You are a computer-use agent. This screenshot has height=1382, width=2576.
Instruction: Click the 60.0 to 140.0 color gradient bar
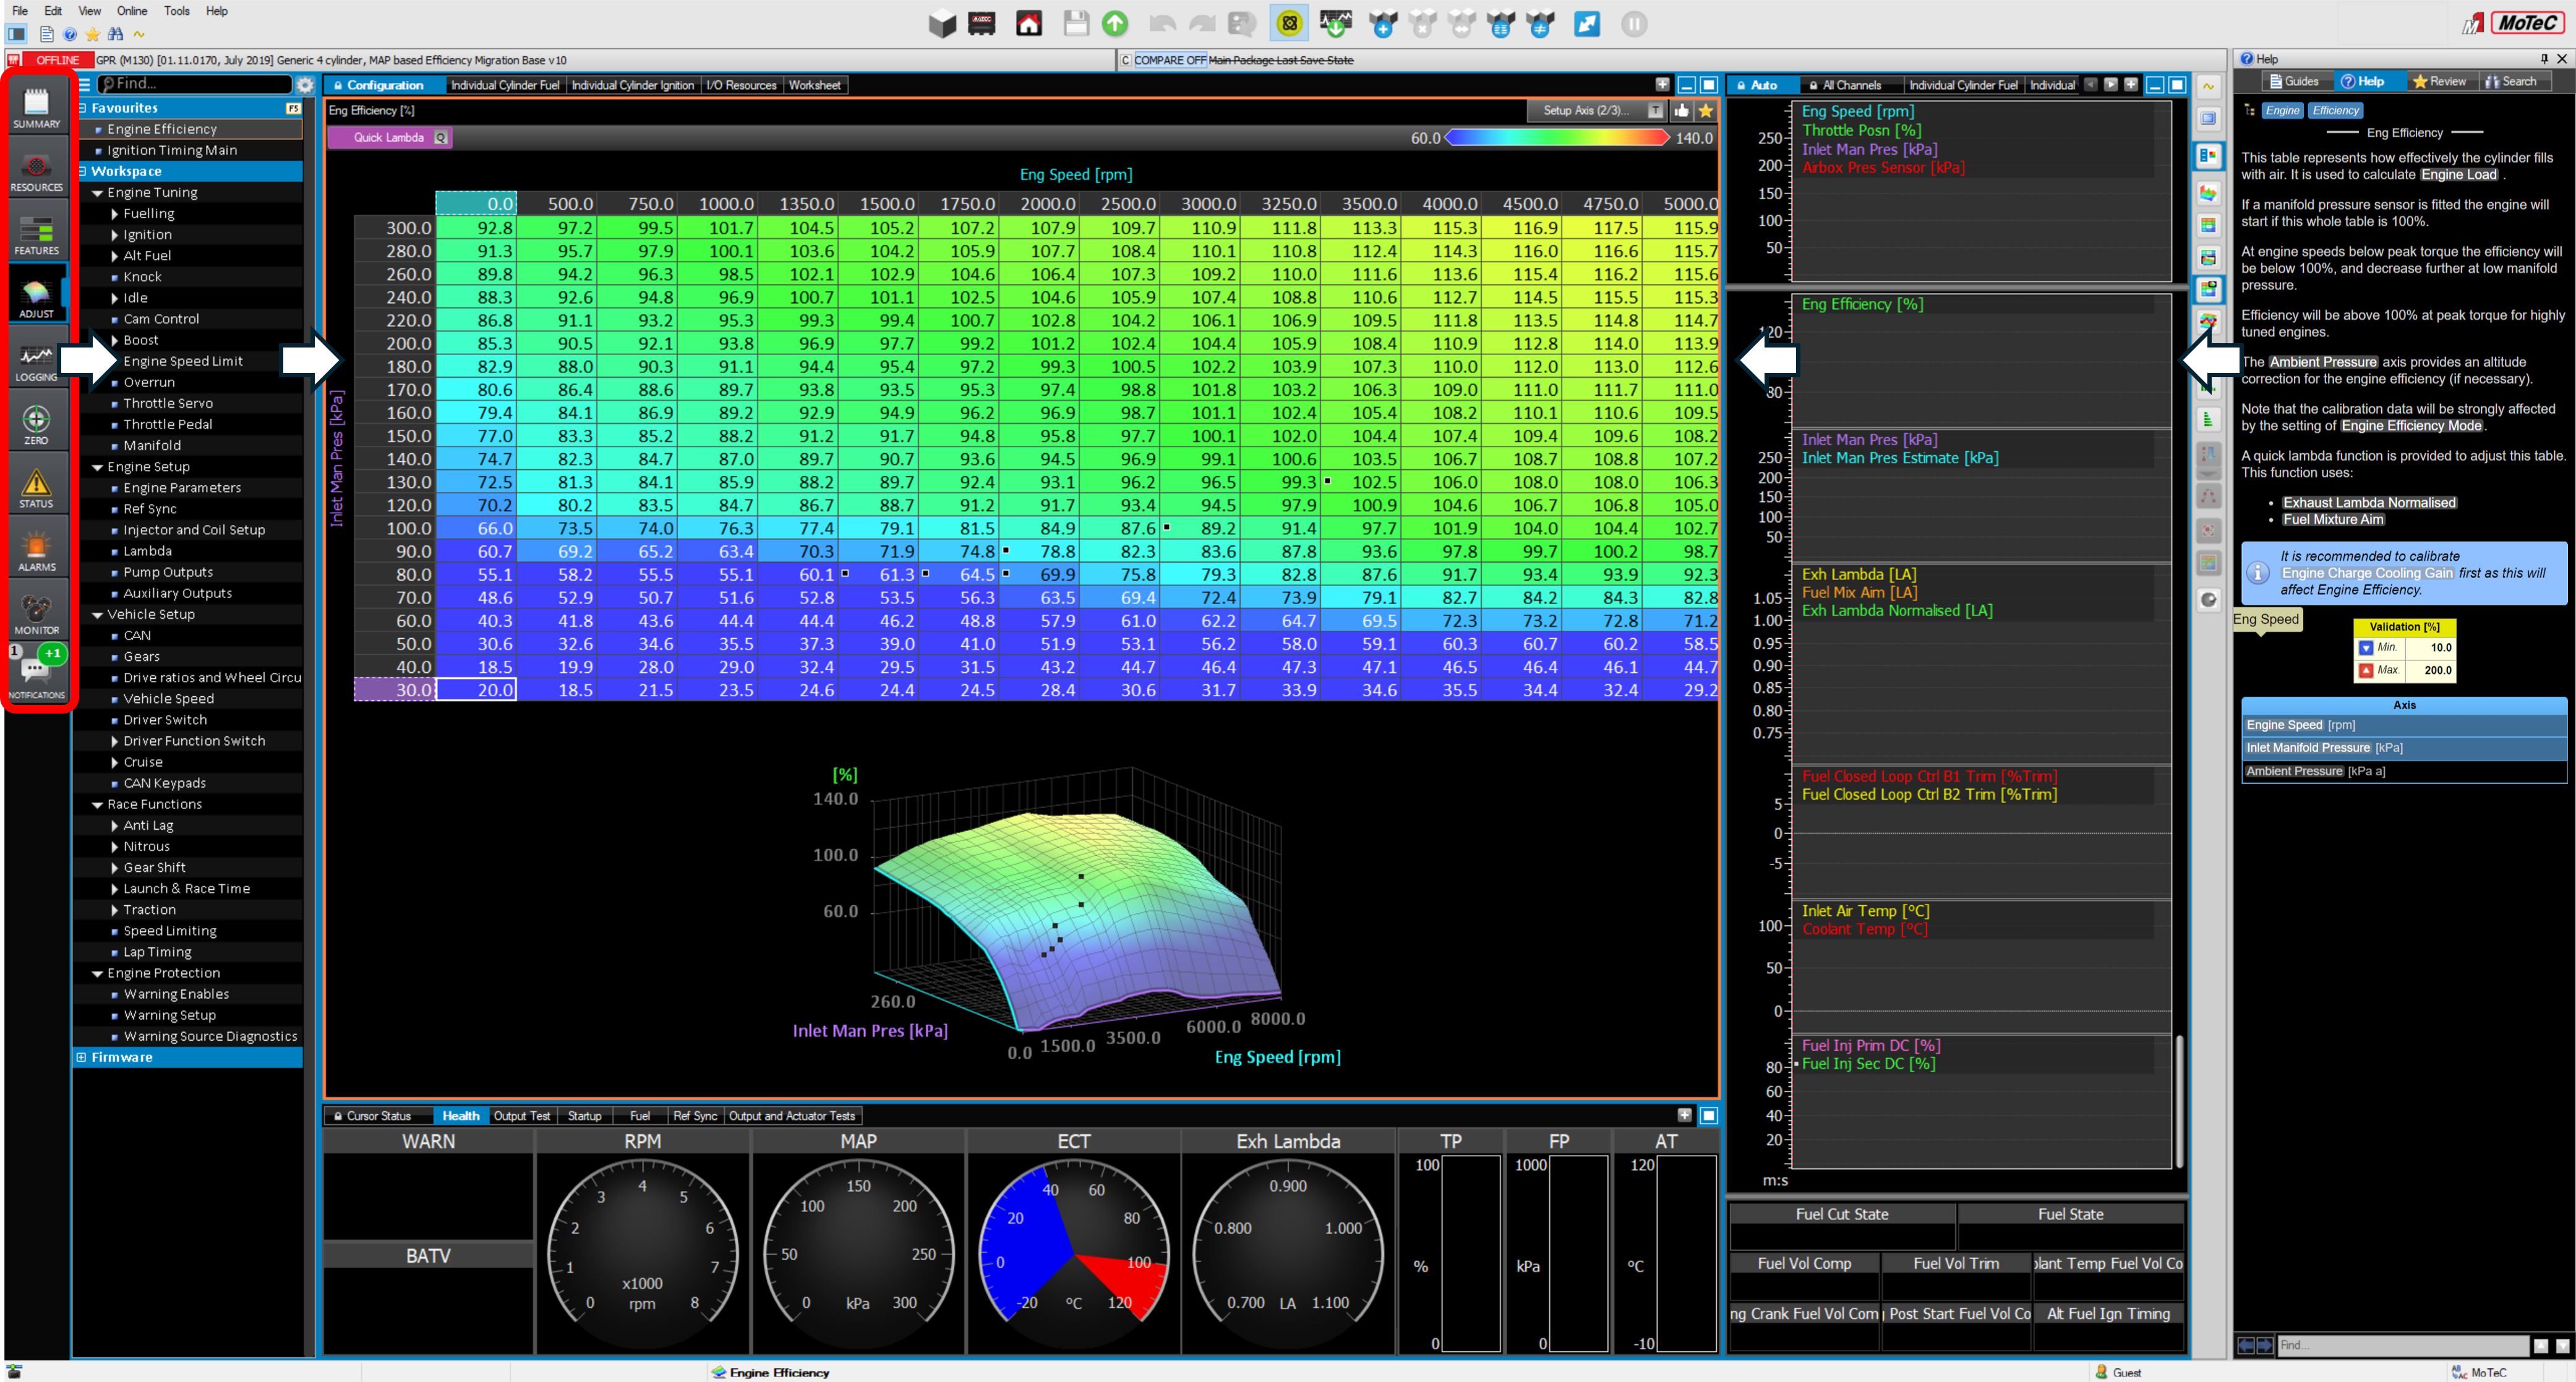point(1557,138)
